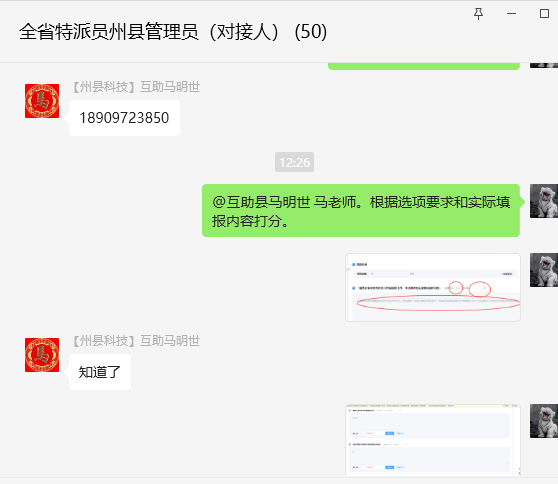
Task: Open the bottom form screenshot thumbnail
Action: pyautogui.click(x=433, y=440)
